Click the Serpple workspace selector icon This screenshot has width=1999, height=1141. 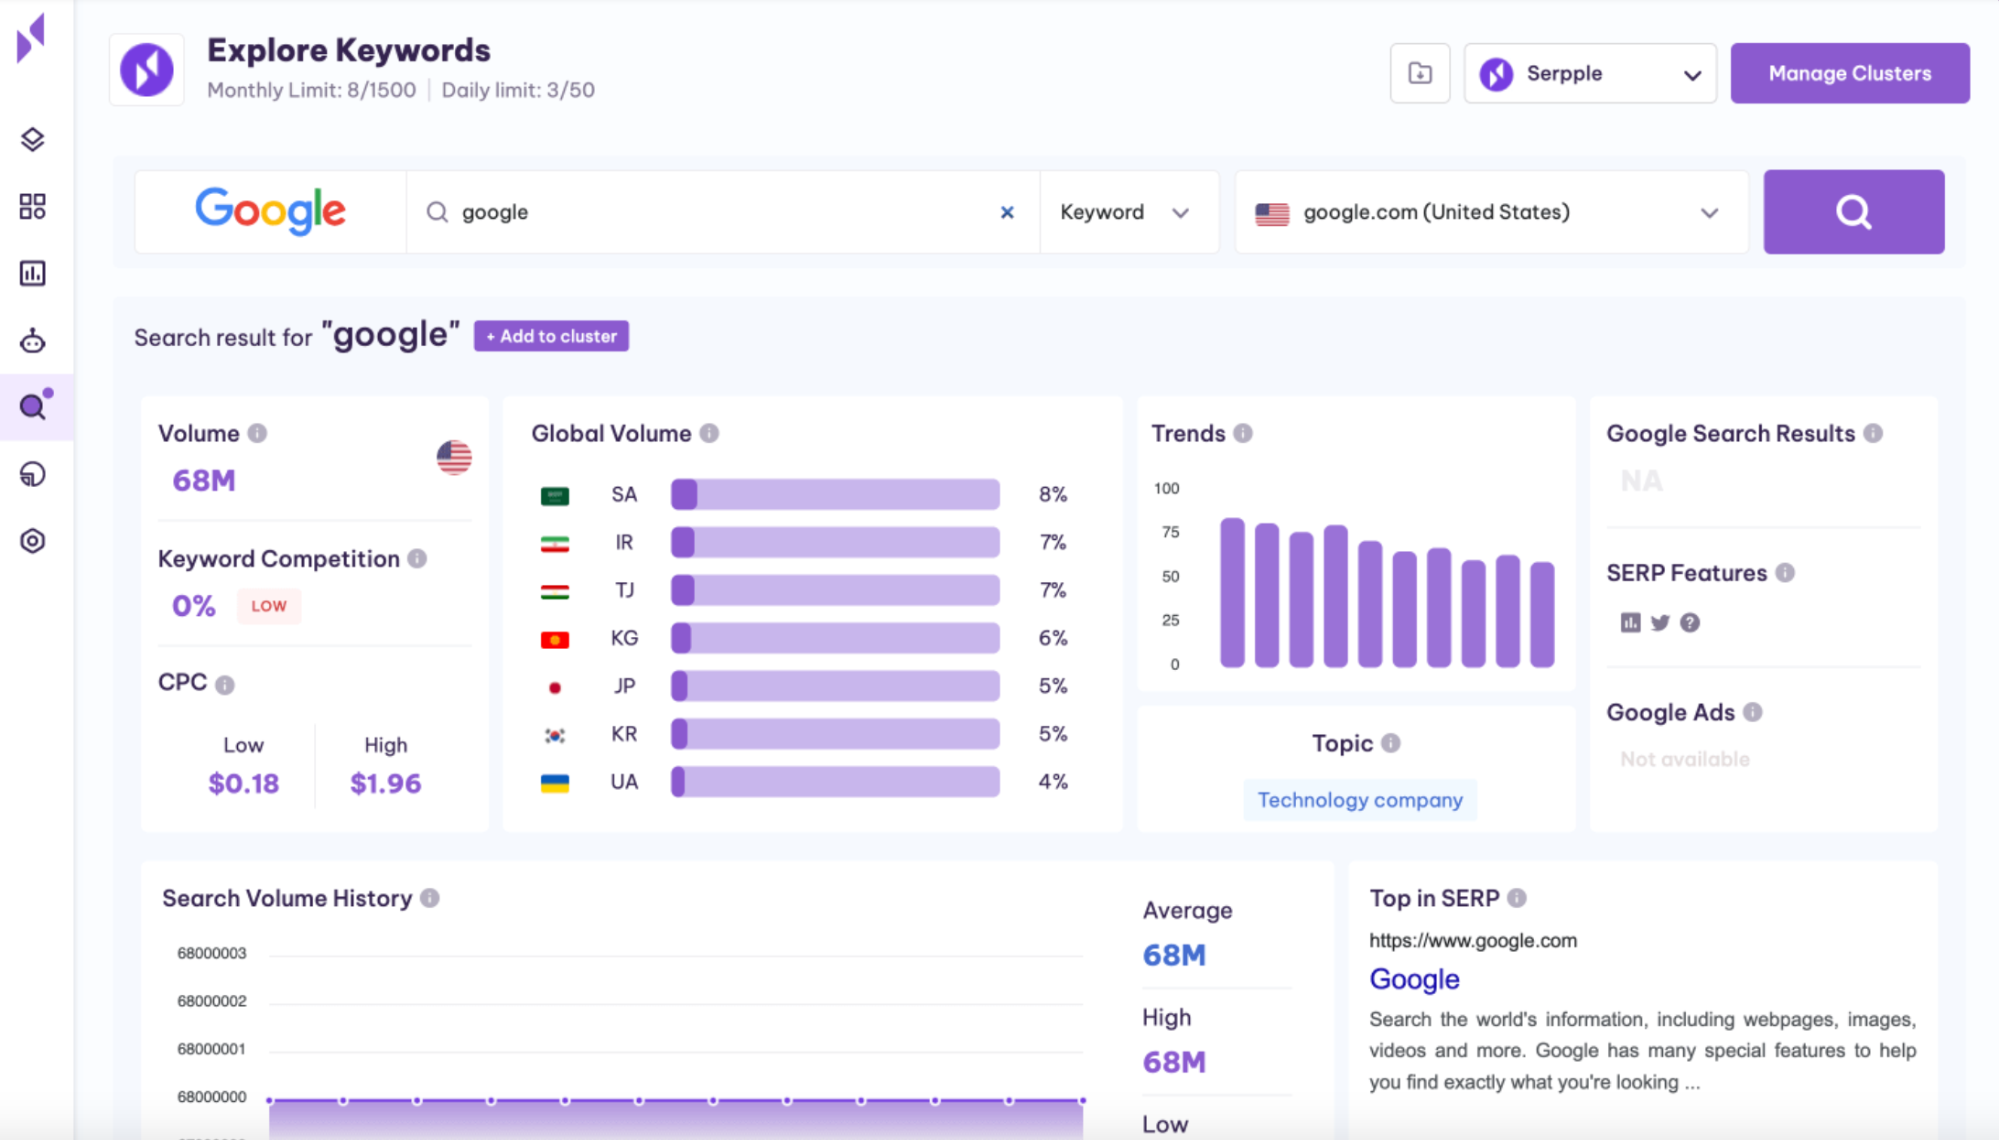pyautogui.click(x=1501, y=74)
